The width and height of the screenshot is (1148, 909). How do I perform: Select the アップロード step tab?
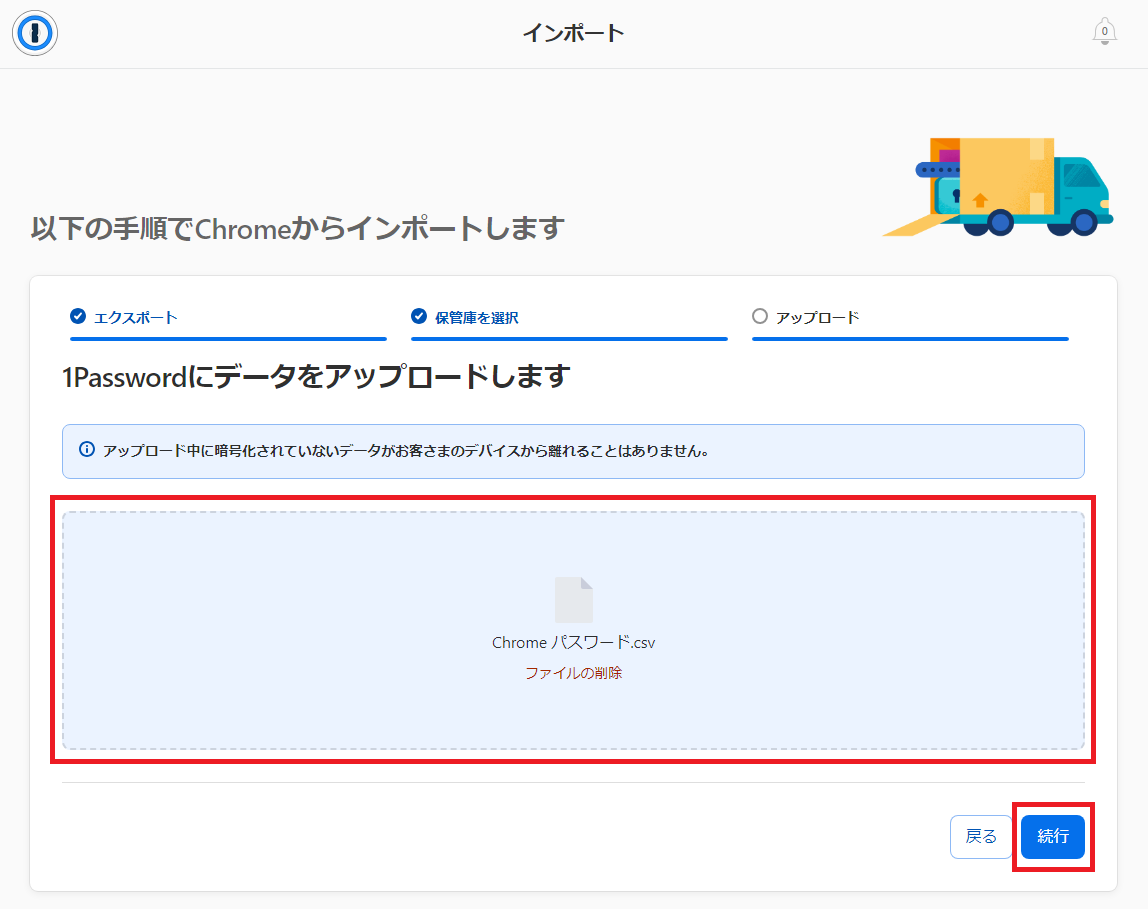[910, 323]
